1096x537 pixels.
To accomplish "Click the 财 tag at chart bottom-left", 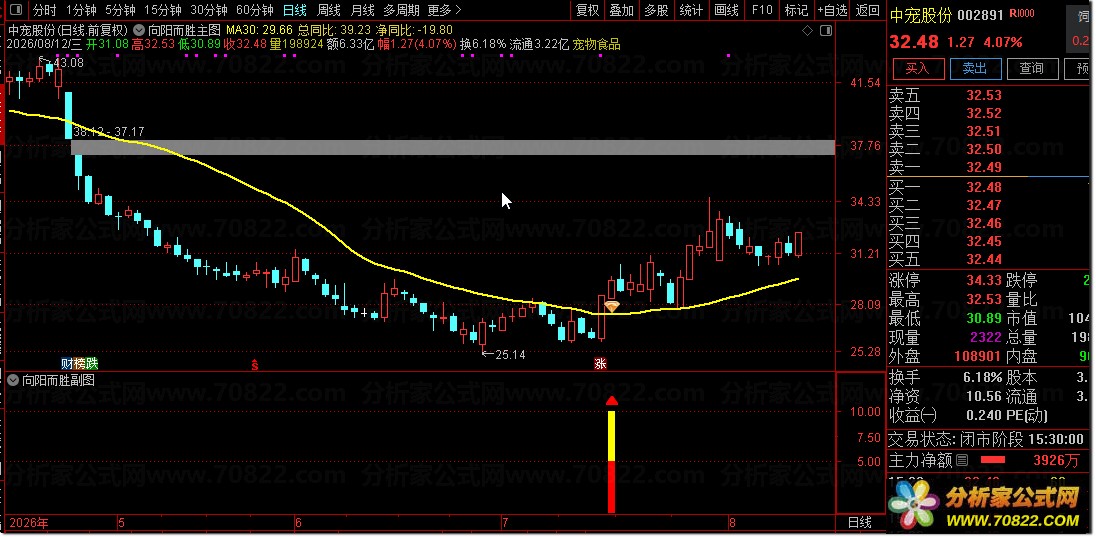I will 66,364.
